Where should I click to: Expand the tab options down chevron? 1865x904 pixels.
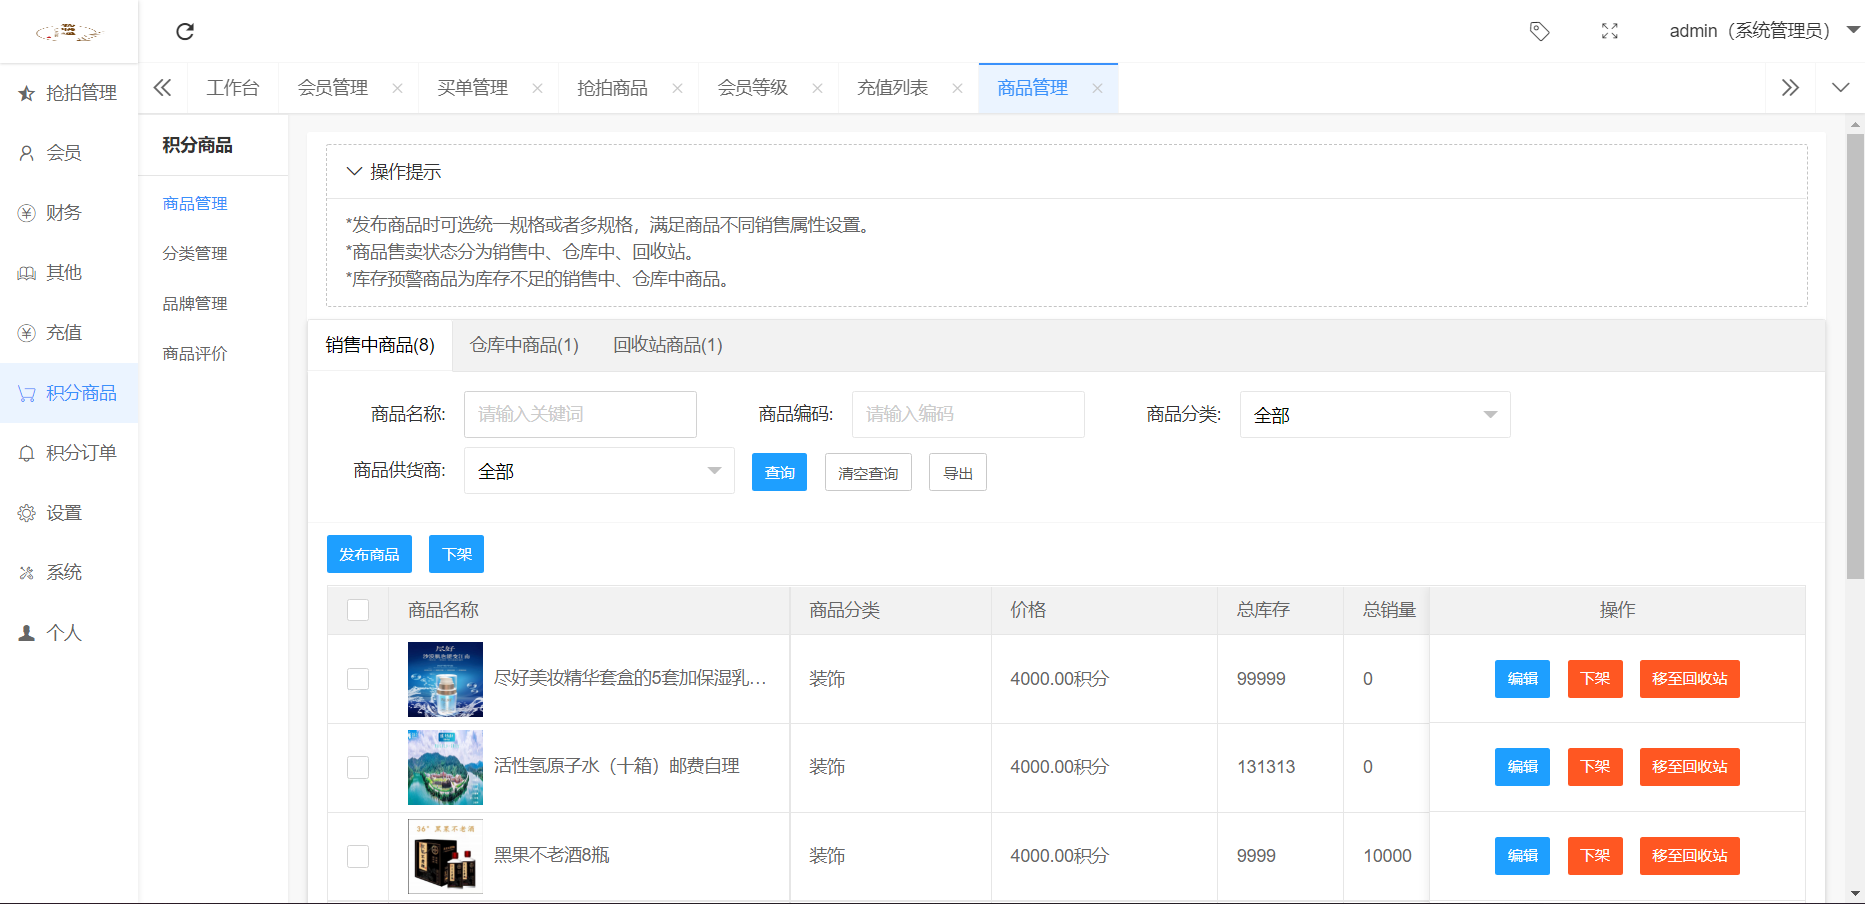coord(1840,88)
